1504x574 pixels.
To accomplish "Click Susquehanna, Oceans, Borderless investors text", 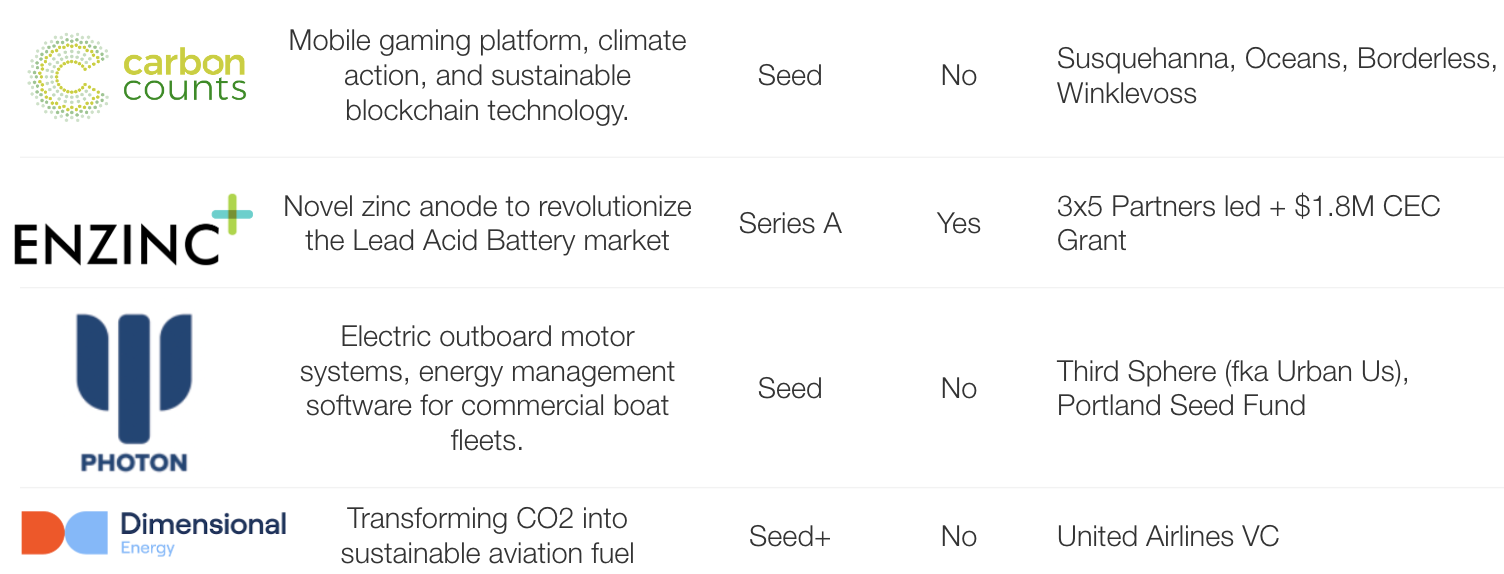I will 1276,75.
